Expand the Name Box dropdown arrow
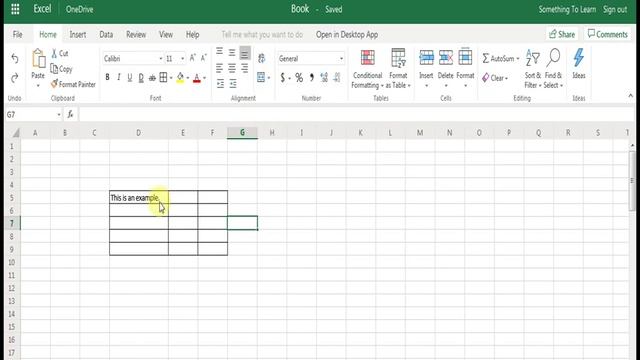 59,115
